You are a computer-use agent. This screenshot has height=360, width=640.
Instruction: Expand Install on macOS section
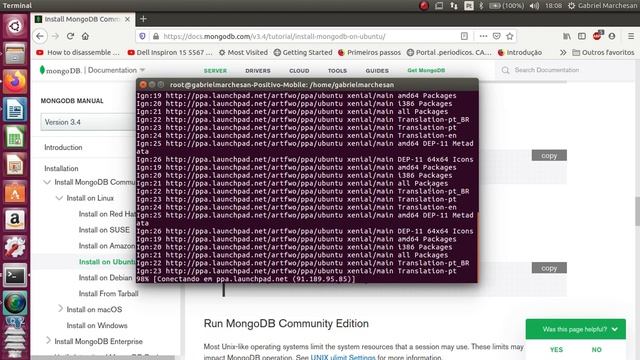pyautogui.click(x=60, y=309)
